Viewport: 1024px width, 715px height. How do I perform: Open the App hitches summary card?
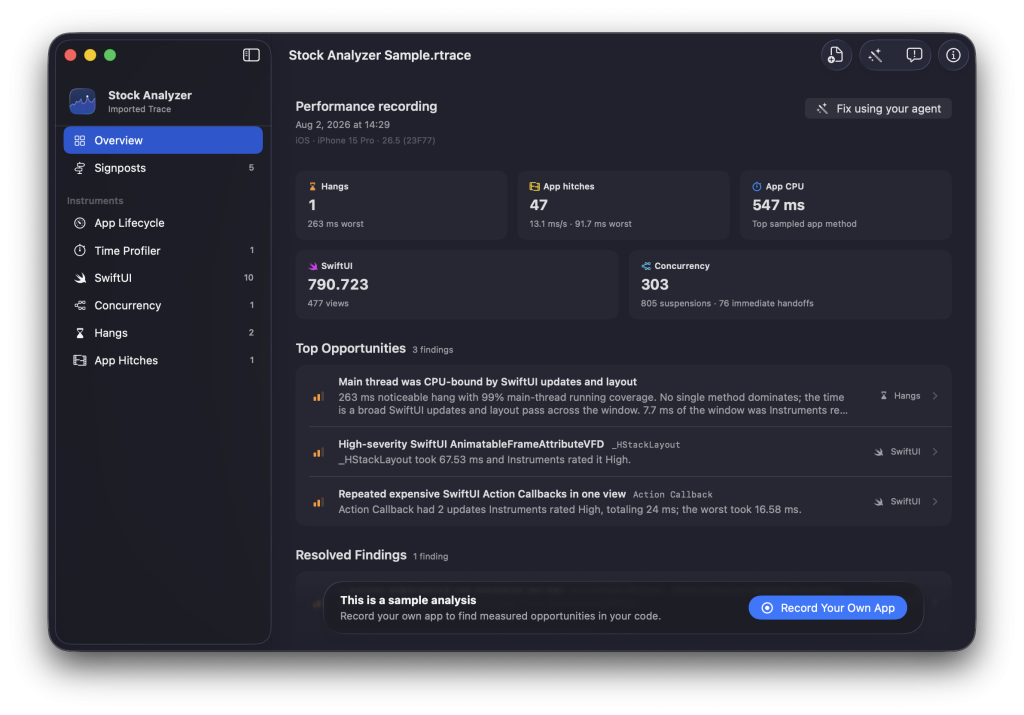coord(623,205)
